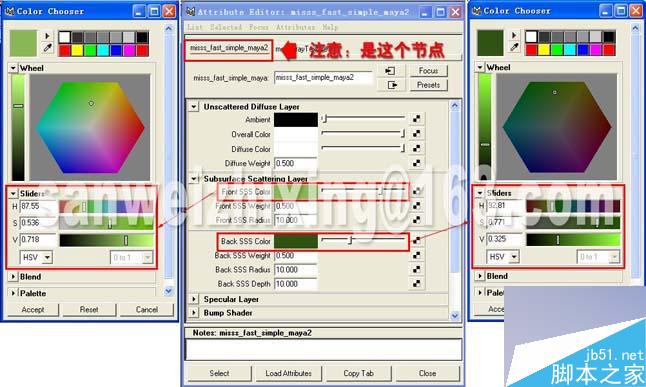Click map button next to Back SSS Depth
Screen dimensions: 646x387
click(417, 283)
